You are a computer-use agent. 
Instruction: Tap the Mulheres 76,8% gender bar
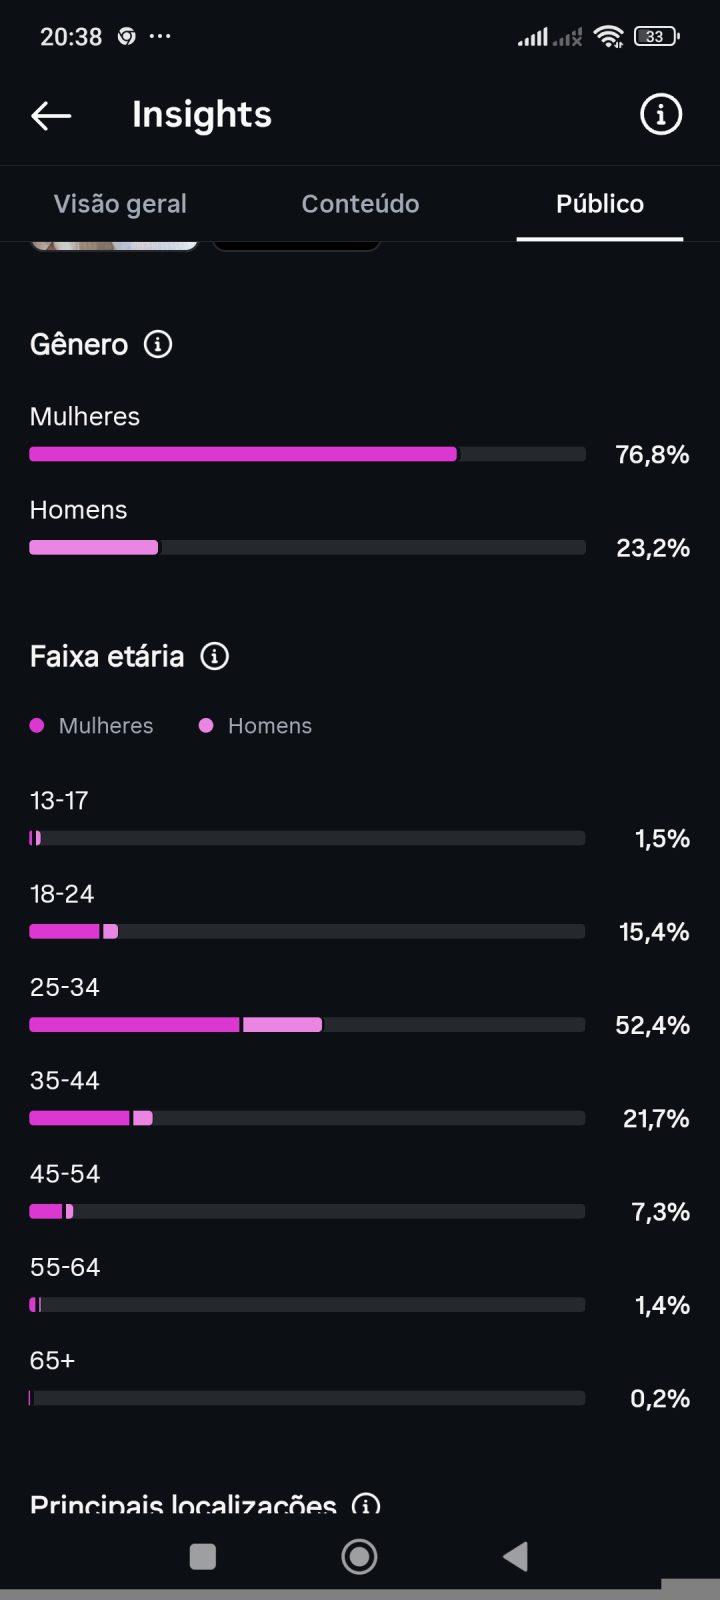[308, 454]
